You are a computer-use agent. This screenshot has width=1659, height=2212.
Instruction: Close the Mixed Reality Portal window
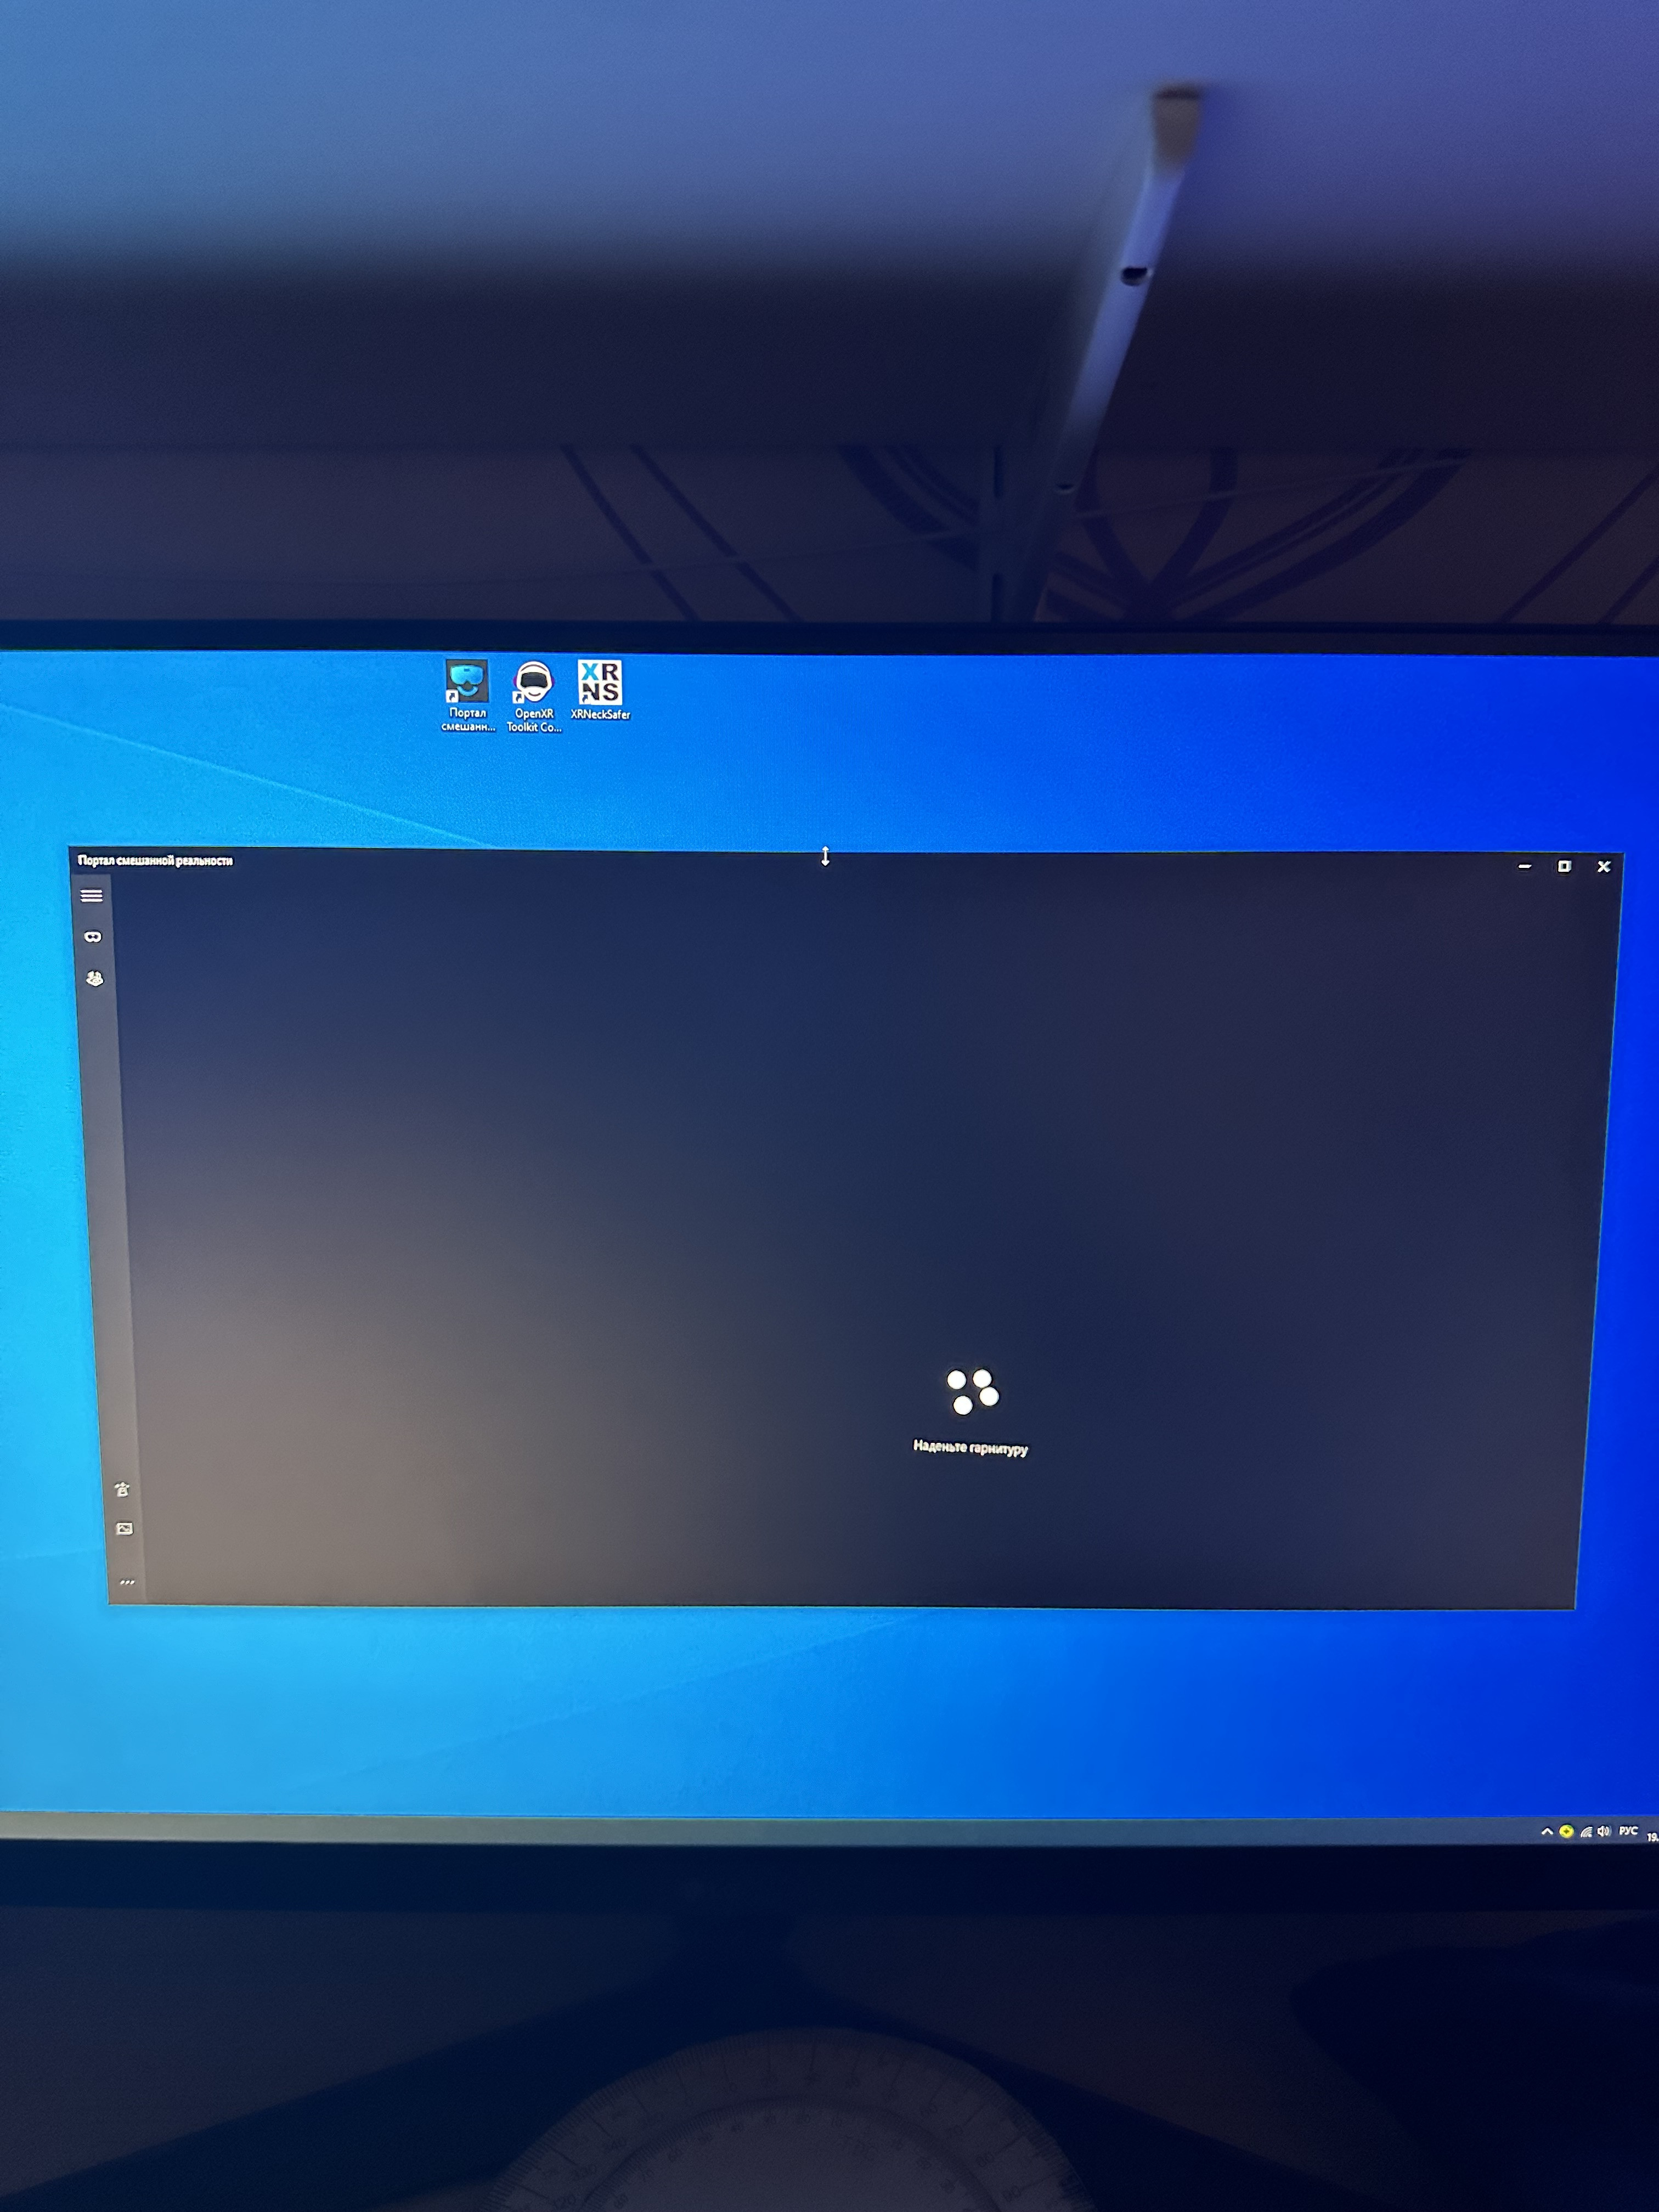(x=1604, y=866)
